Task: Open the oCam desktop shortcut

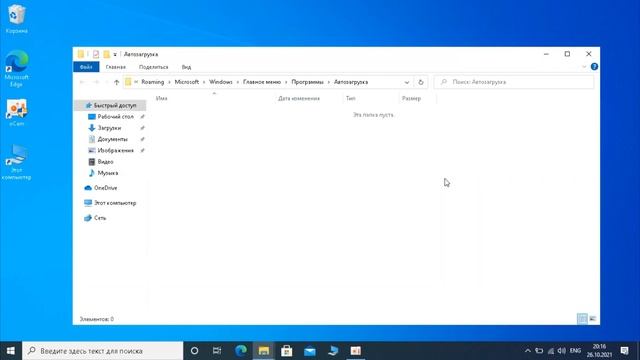Action: [16, 112]
